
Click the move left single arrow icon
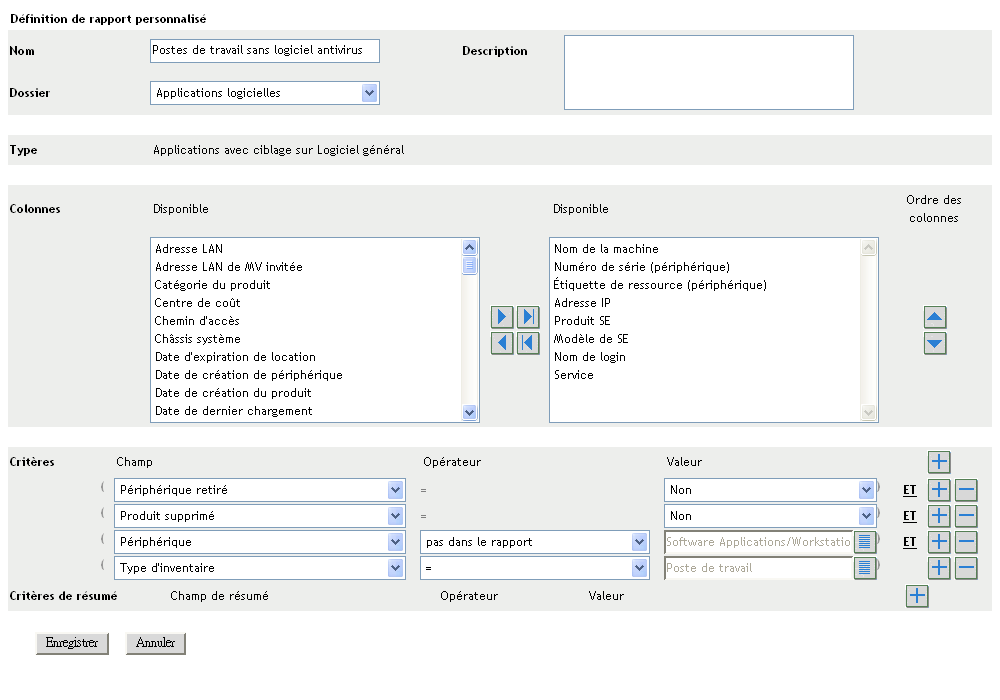point(503,343)
